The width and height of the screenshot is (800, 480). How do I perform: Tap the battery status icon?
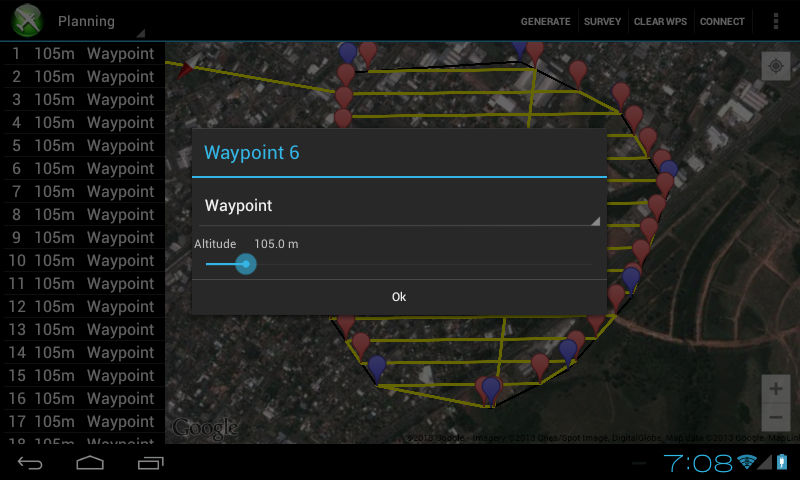[782, 462]
